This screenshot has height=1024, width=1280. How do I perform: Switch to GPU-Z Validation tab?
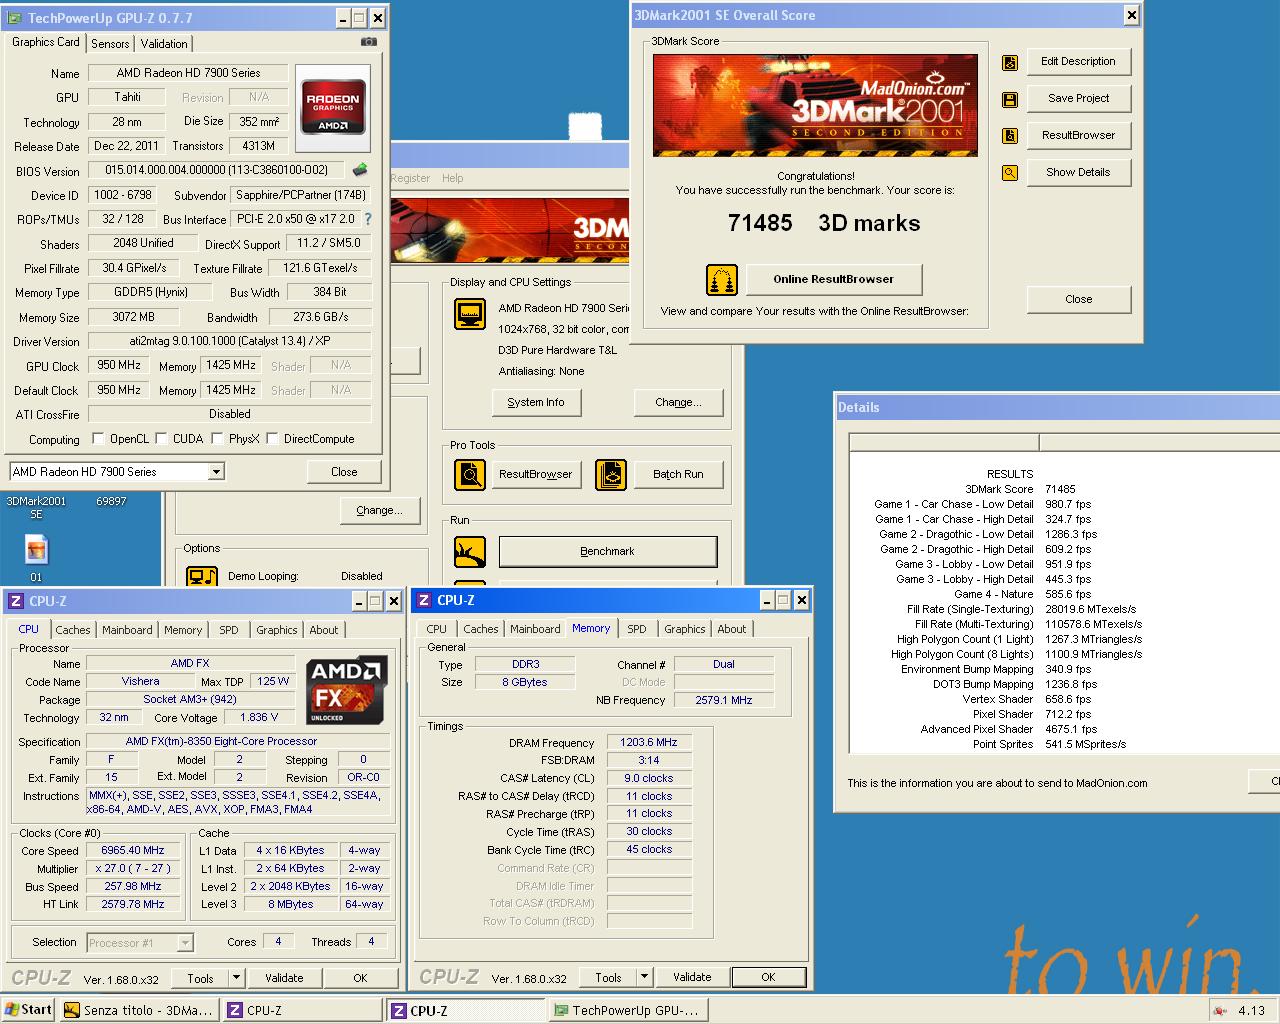click(164, 44)
